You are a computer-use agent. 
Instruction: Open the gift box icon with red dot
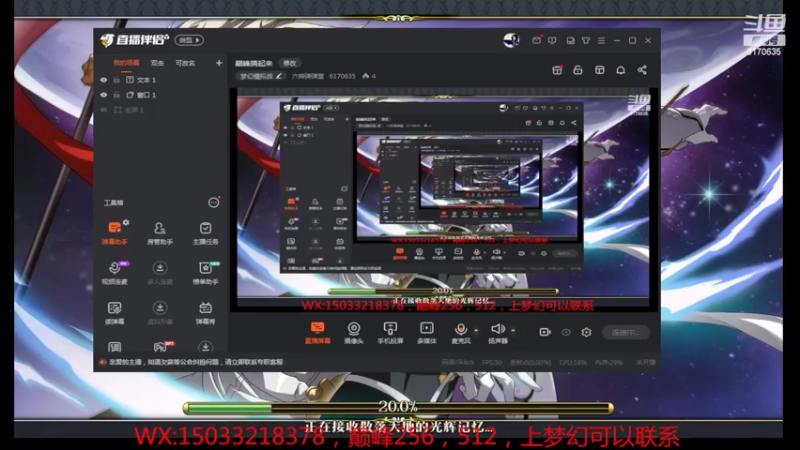click(557, 70)
